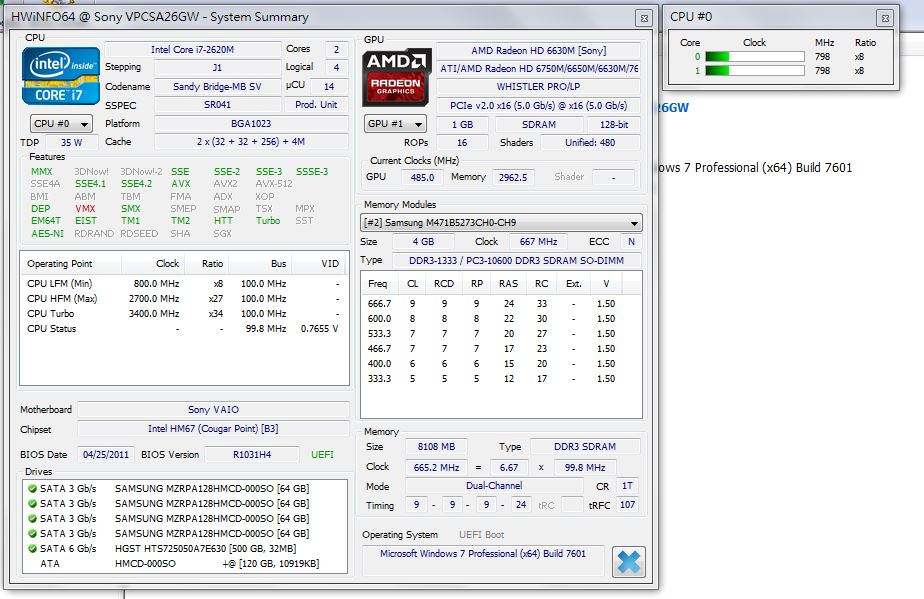Select the CPU Turbo row
The height and width of the screenshot is (599, 924).
click(184, 314)
